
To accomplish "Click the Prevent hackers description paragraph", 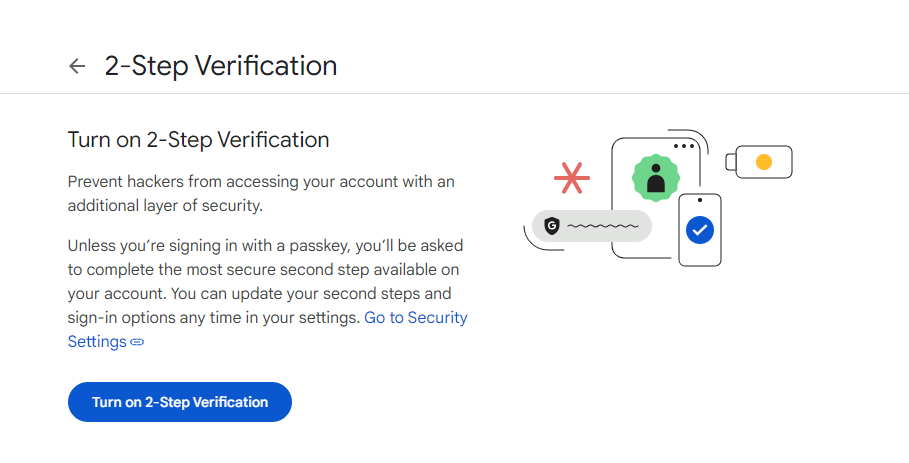I will click(x=261, y=193).
